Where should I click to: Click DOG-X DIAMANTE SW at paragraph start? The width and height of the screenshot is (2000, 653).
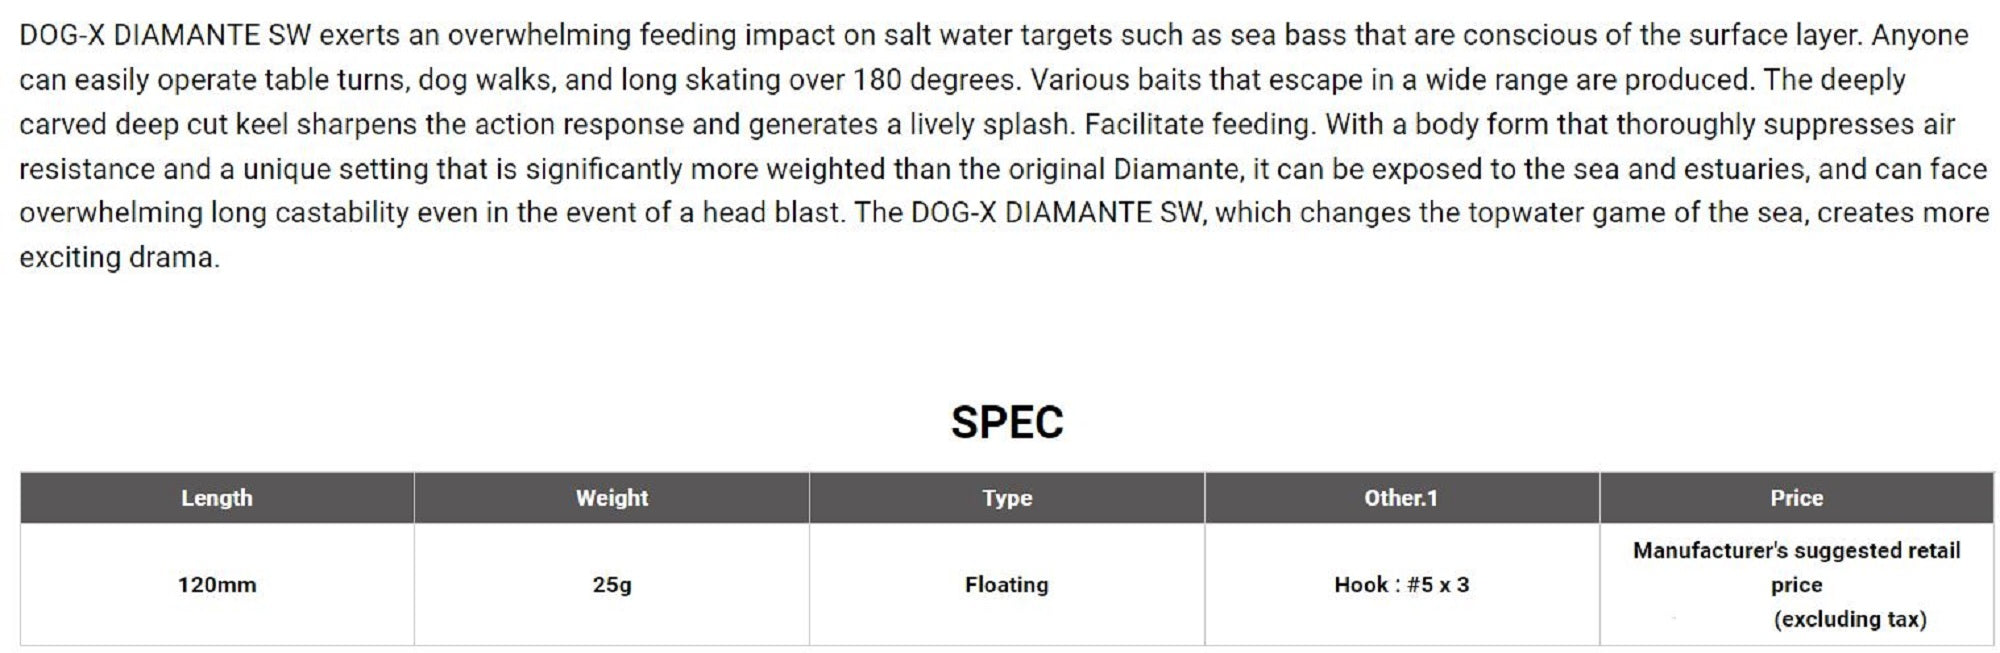pos(165,36)
